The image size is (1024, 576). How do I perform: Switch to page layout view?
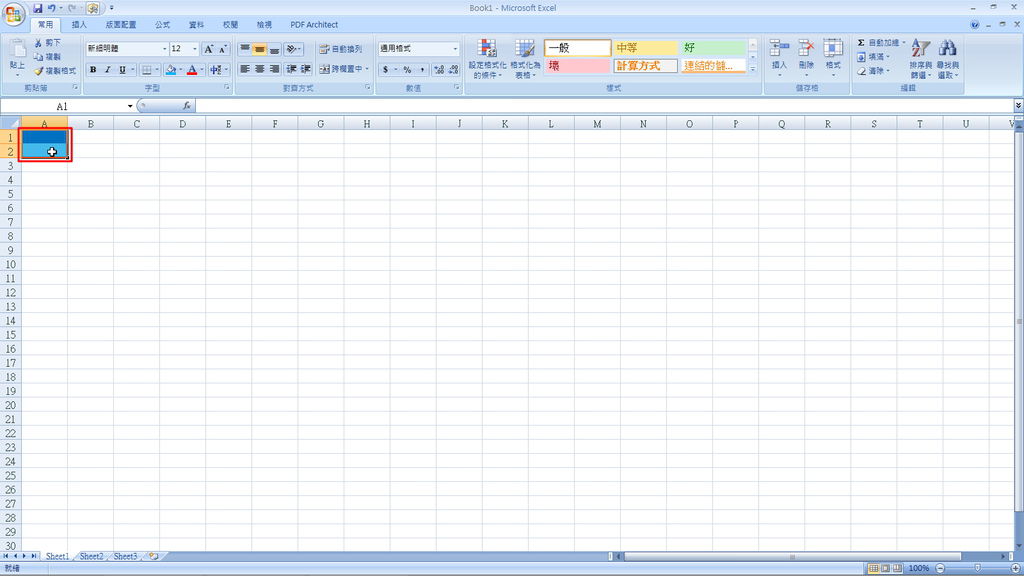point(886,569)
